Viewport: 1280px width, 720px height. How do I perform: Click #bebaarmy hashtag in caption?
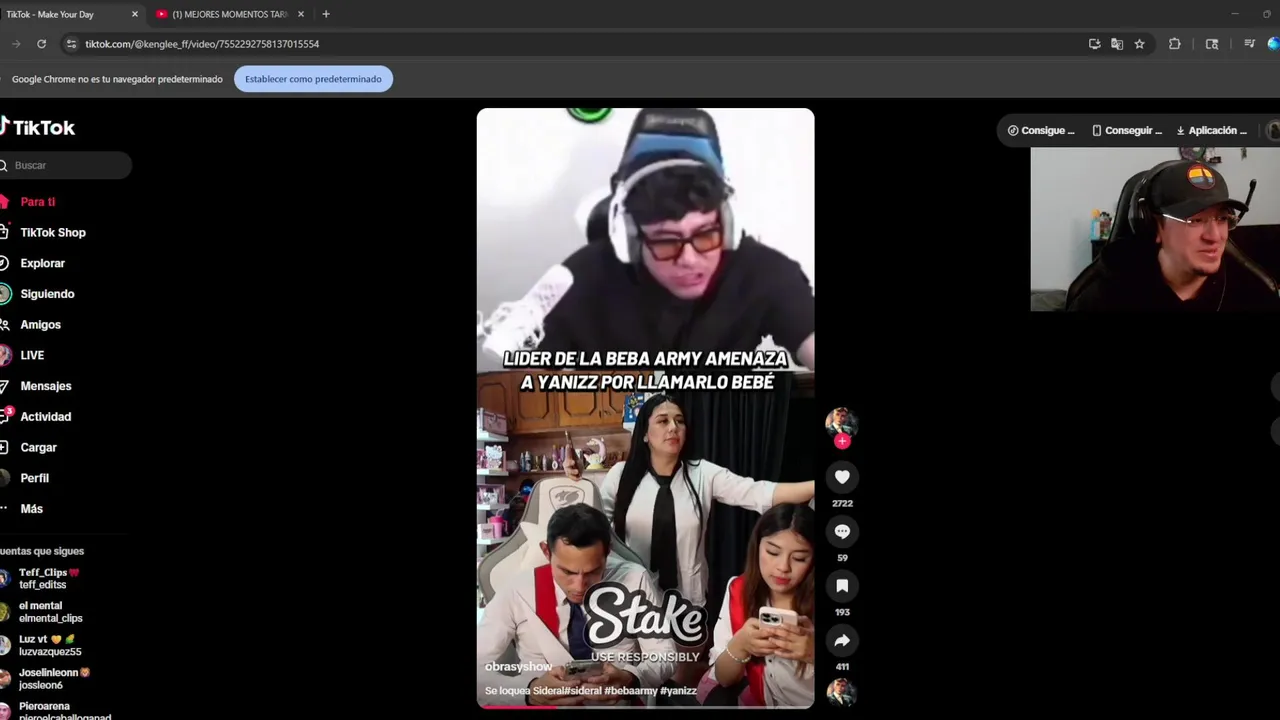[x=631, y=691]
